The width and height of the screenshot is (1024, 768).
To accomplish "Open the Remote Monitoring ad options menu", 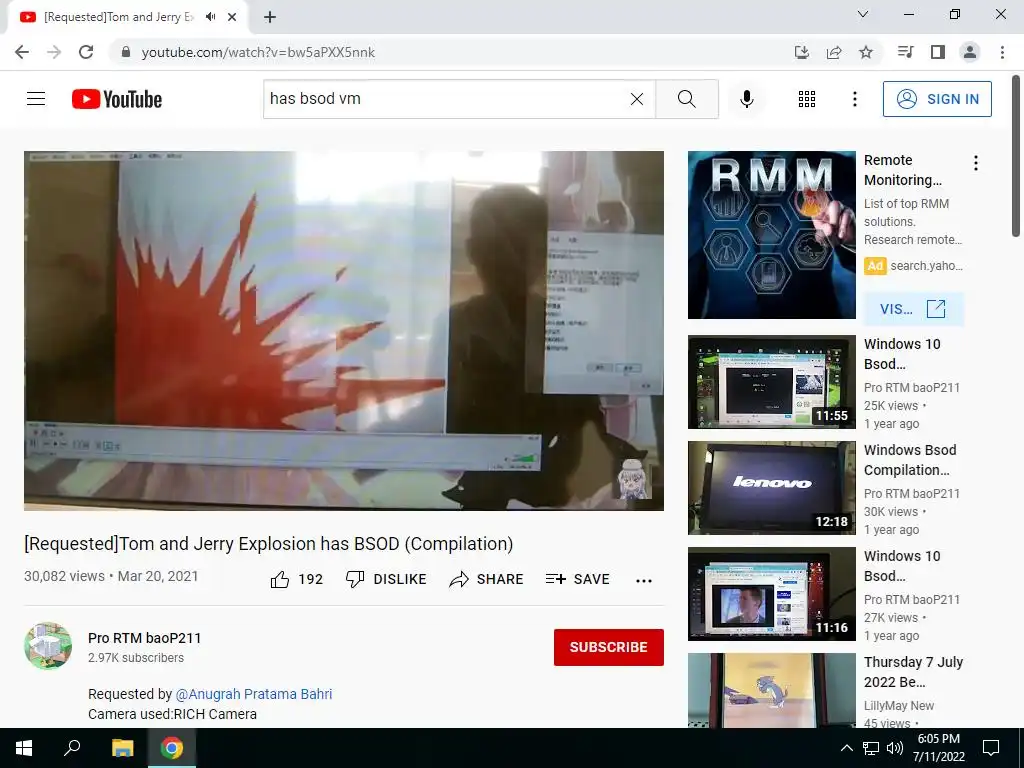I will (x=976, y=163).
